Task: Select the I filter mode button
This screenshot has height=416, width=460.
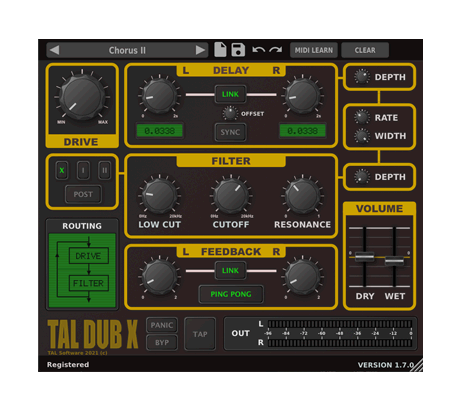Action: click(x=83, y=170)
